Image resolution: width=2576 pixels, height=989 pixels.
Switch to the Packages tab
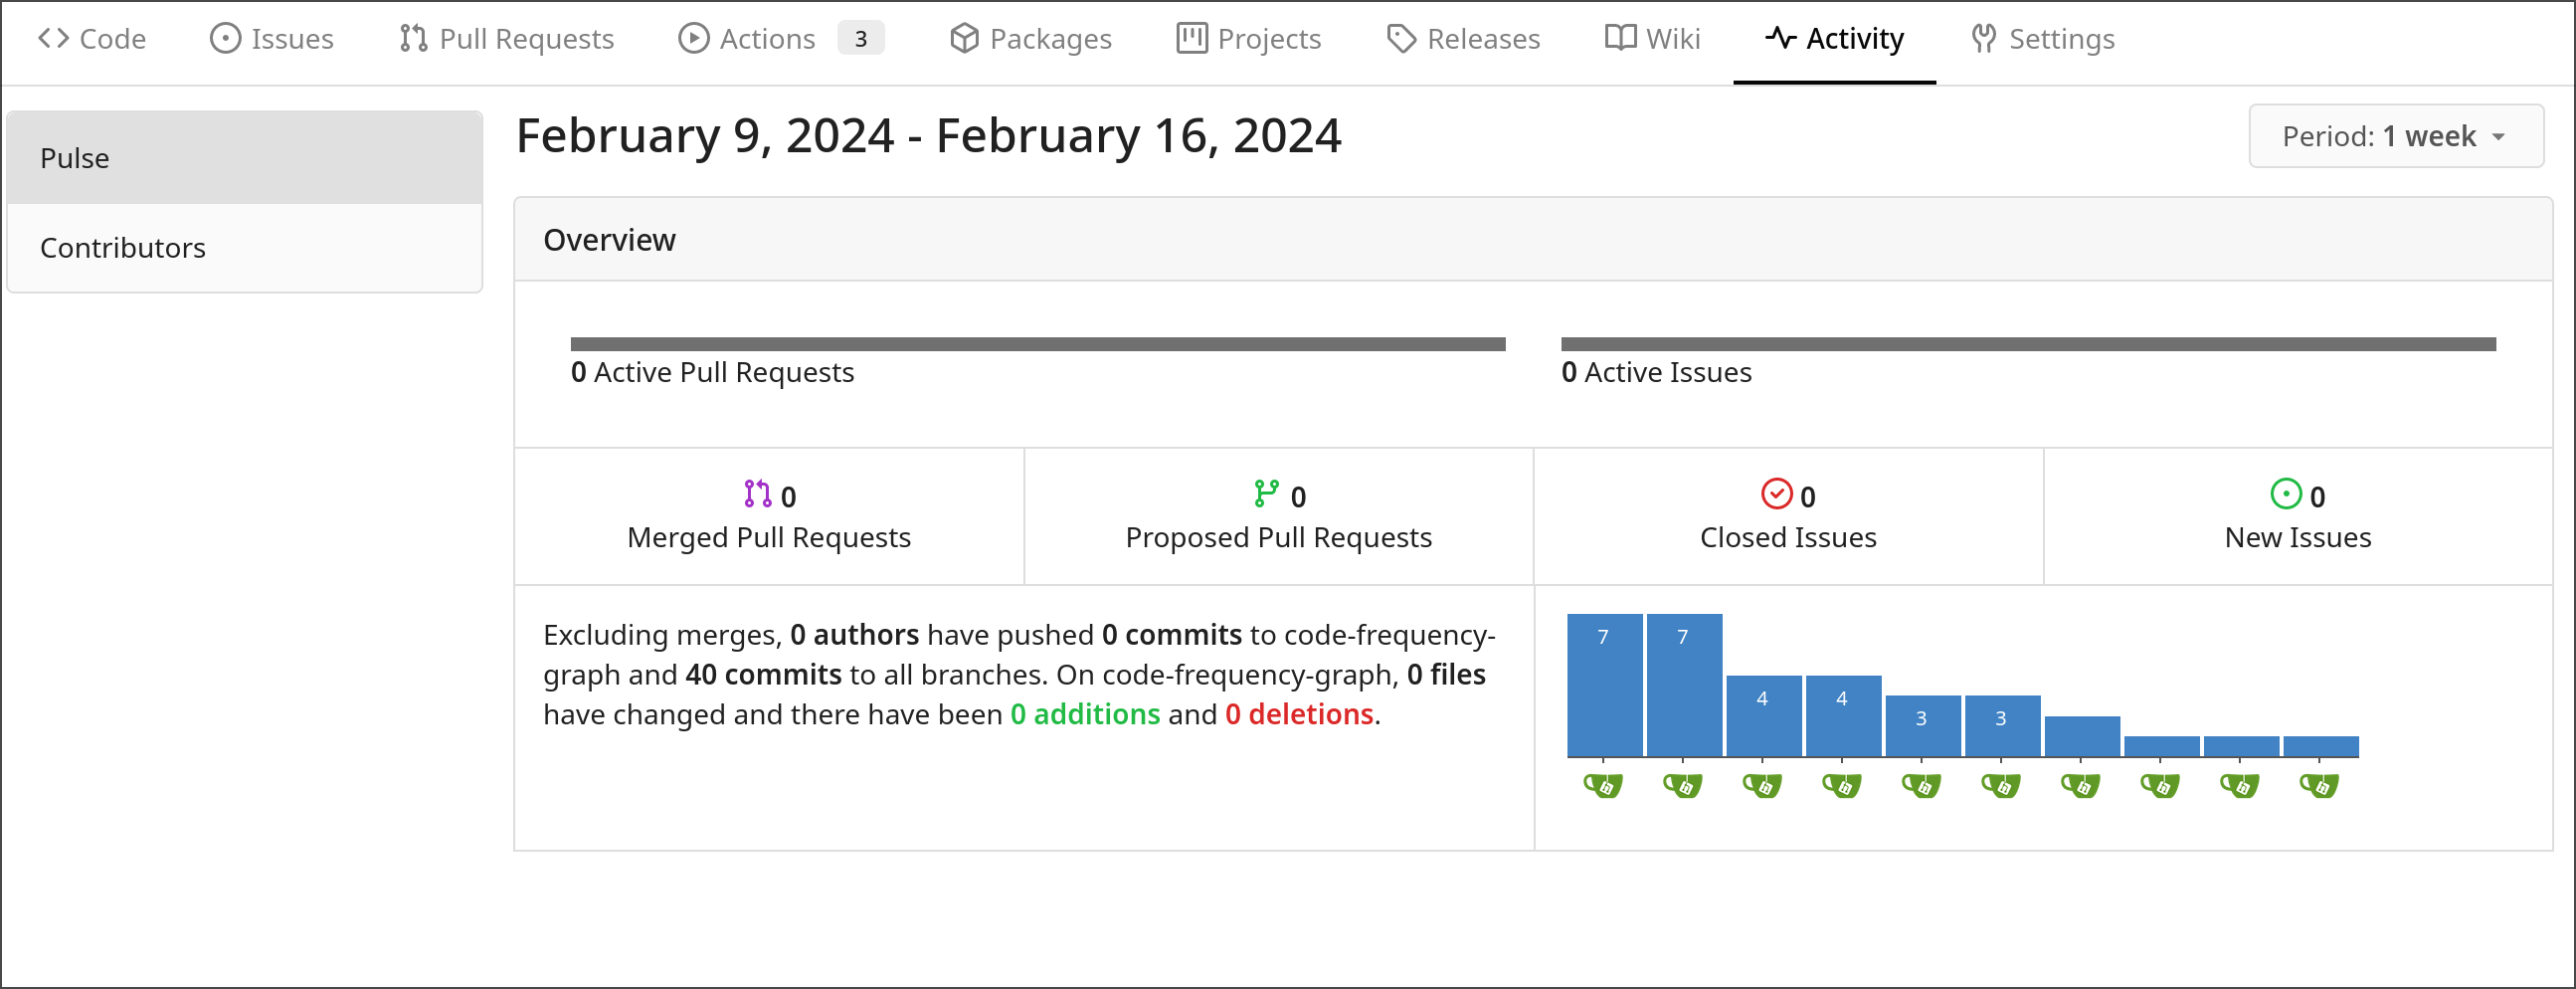click(1031, 39)
